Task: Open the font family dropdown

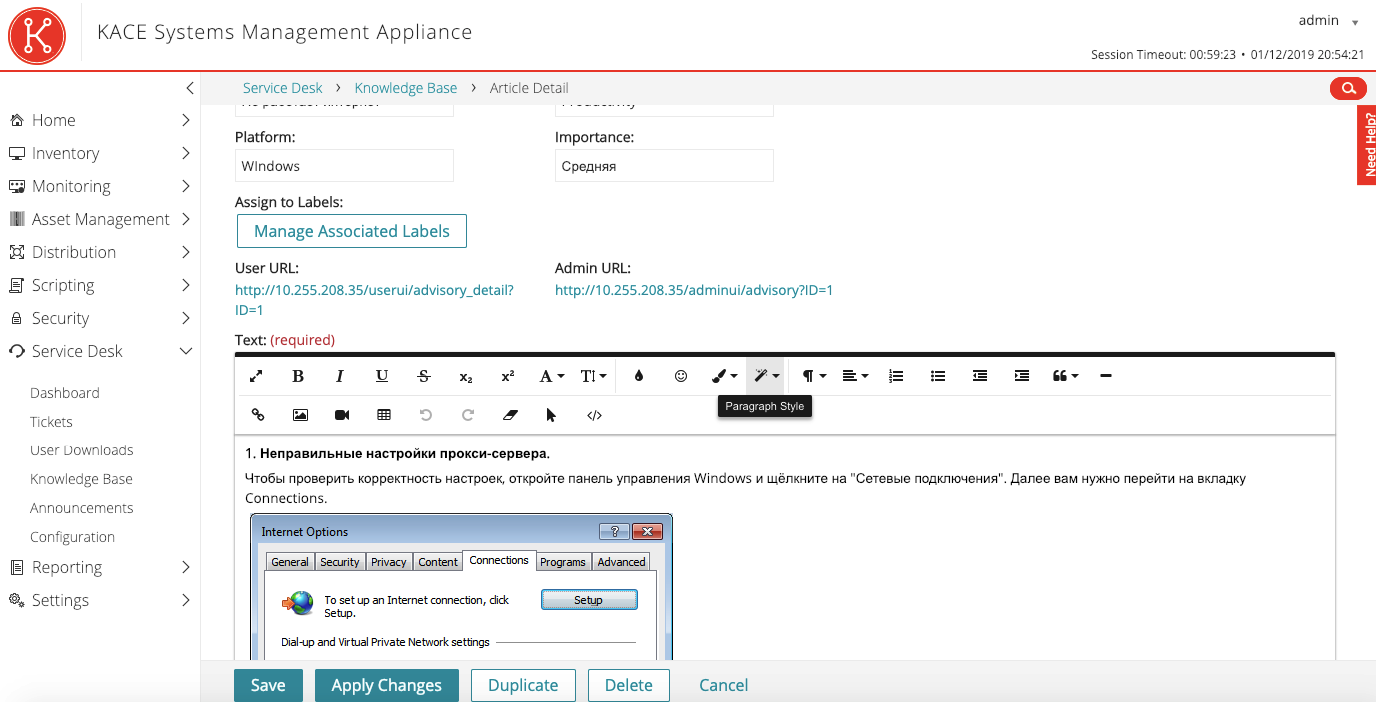Action: [552, 376]
